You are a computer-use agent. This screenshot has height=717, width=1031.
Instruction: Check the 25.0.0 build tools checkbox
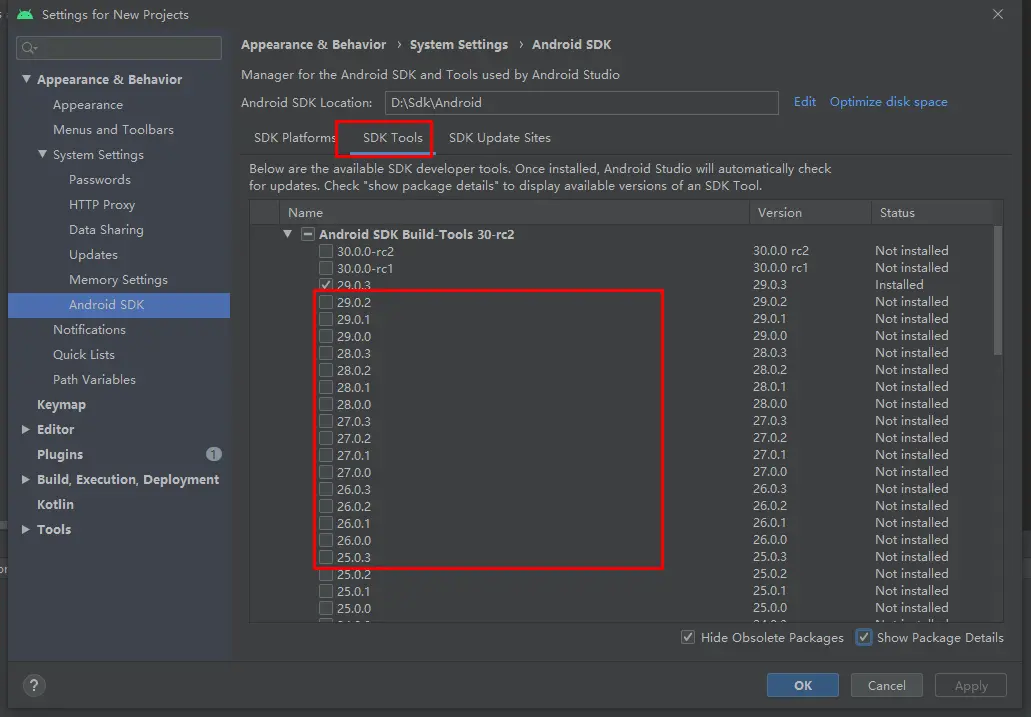pyautogui.click(x=326, y=608)
